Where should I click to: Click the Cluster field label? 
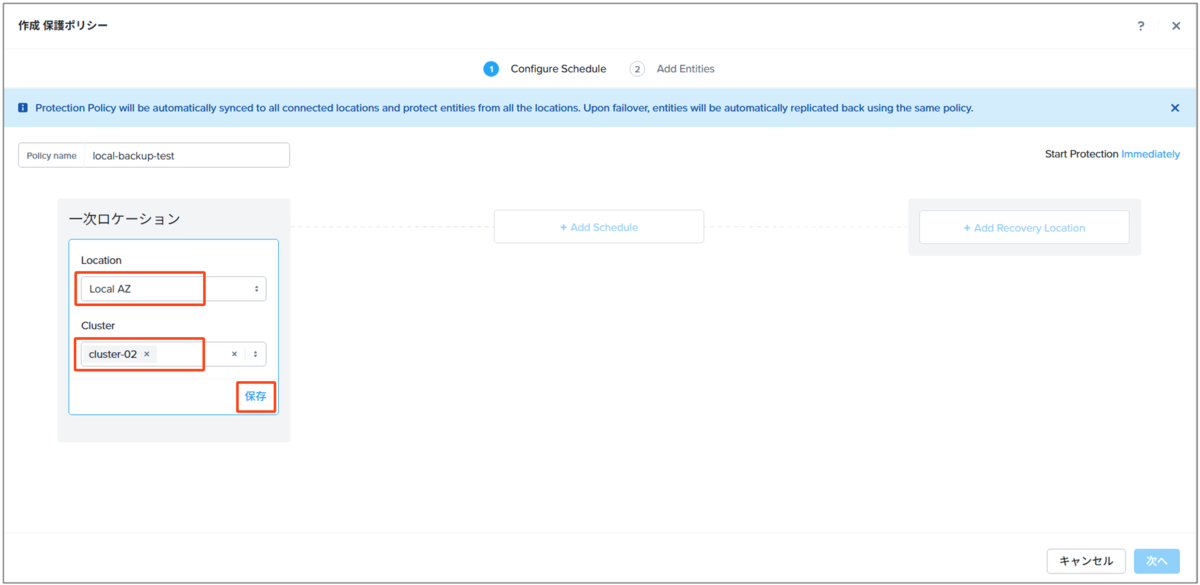(x=98, y=325)
